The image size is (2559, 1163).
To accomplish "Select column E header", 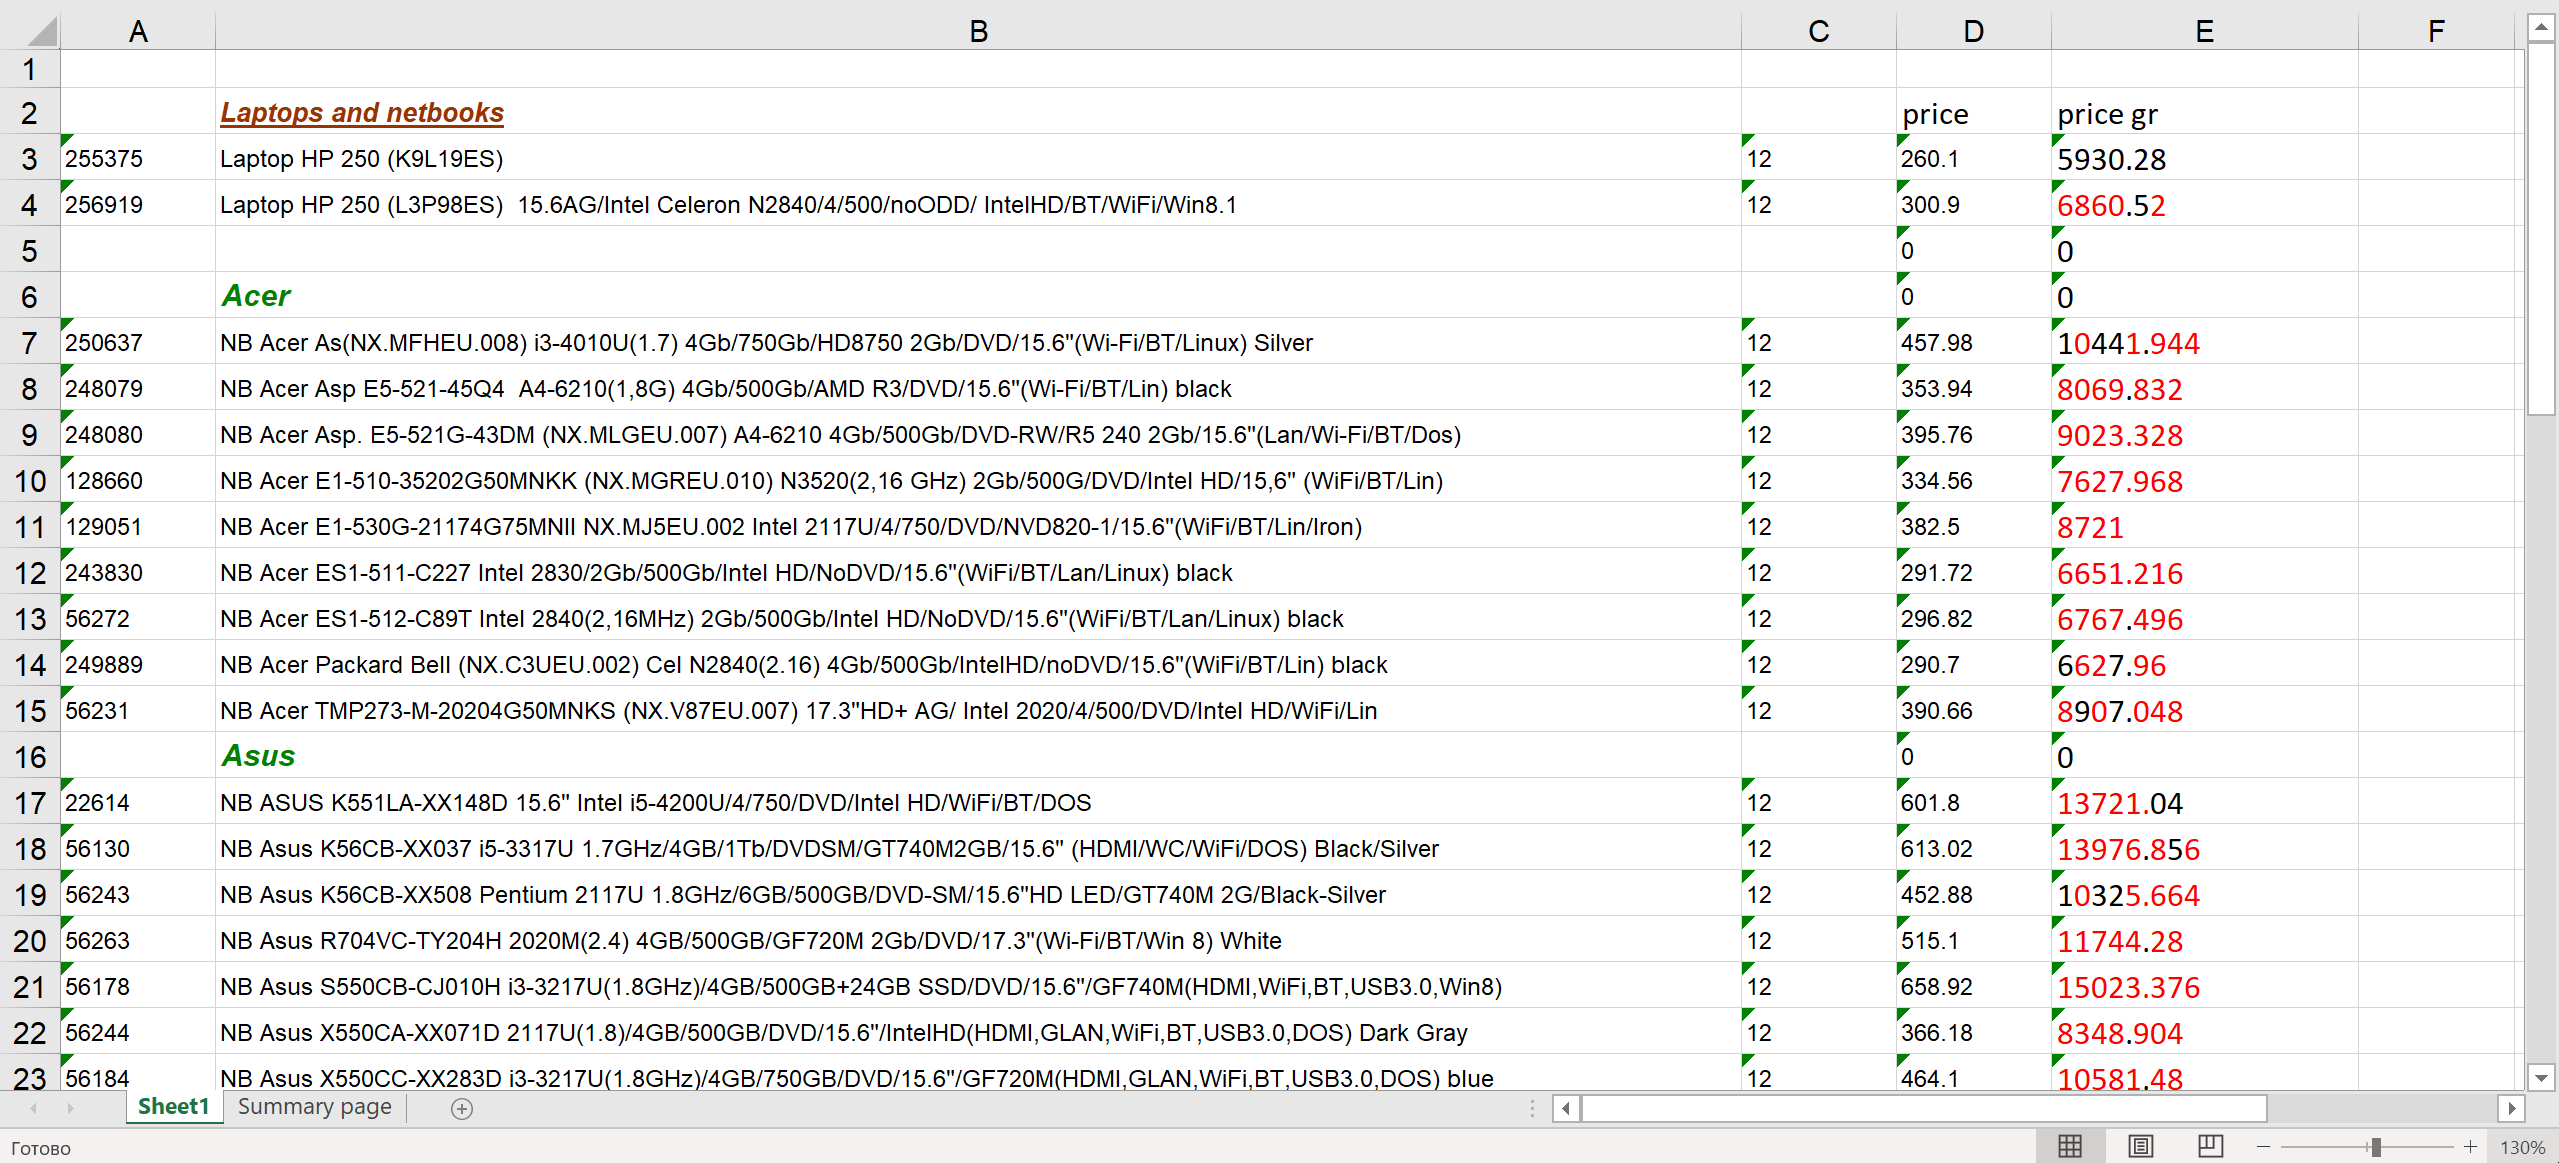I will 2203,30.
